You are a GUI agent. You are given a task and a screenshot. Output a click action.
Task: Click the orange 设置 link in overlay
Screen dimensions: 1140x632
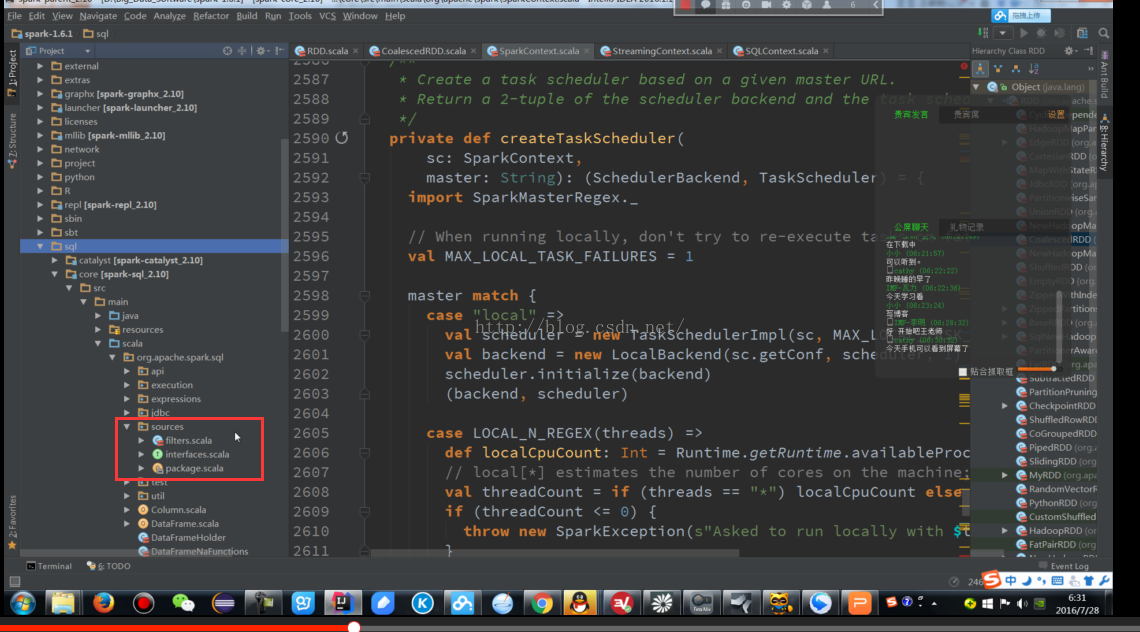pos(1056,114)
